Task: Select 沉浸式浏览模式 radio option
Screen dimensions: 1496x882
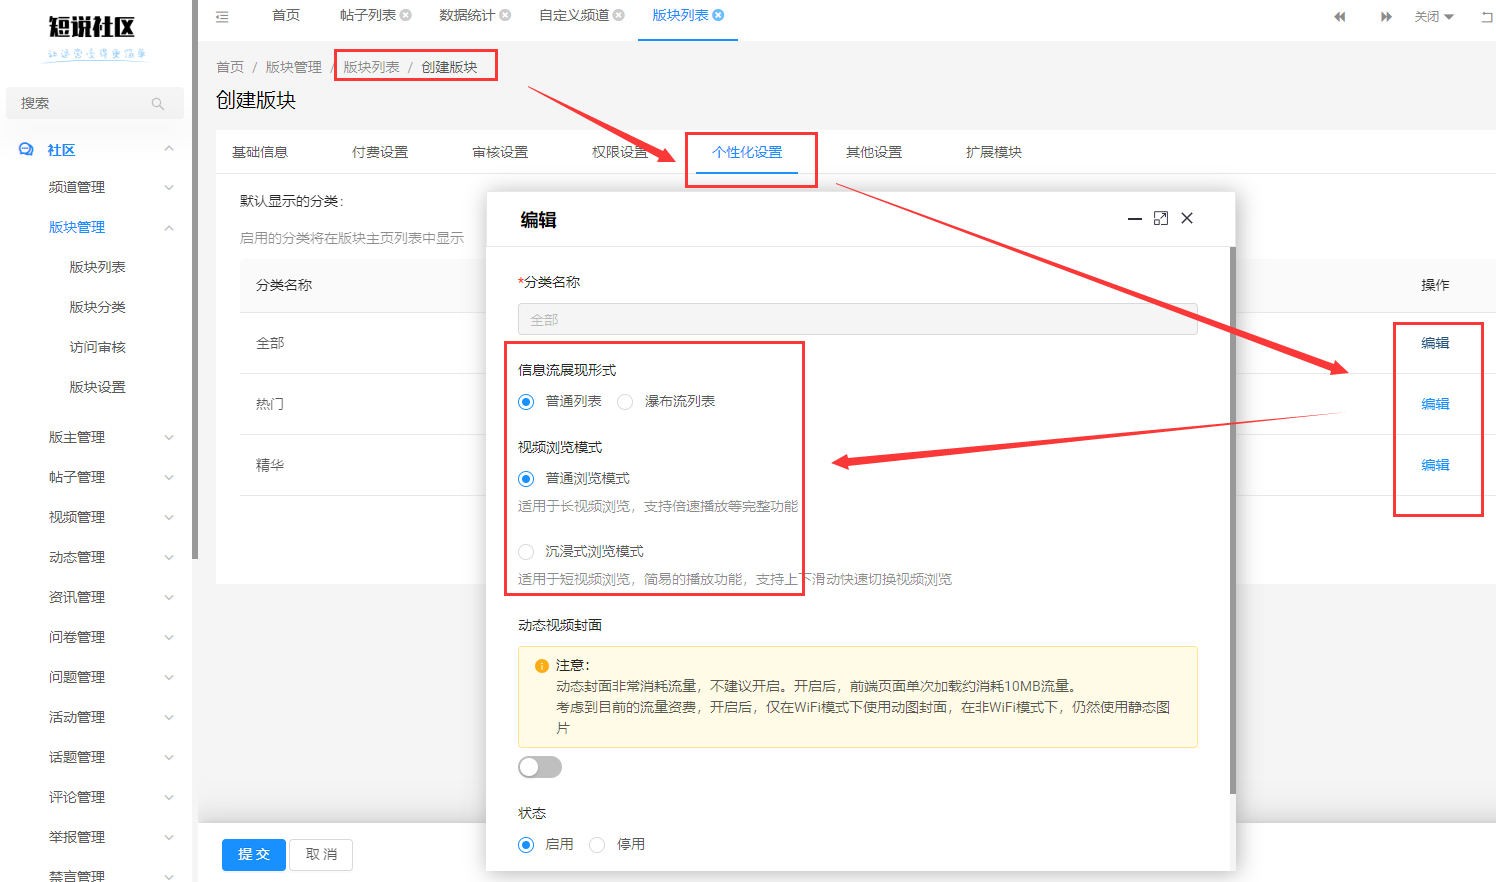Action: pyautogui.click(x=526, y=552)
